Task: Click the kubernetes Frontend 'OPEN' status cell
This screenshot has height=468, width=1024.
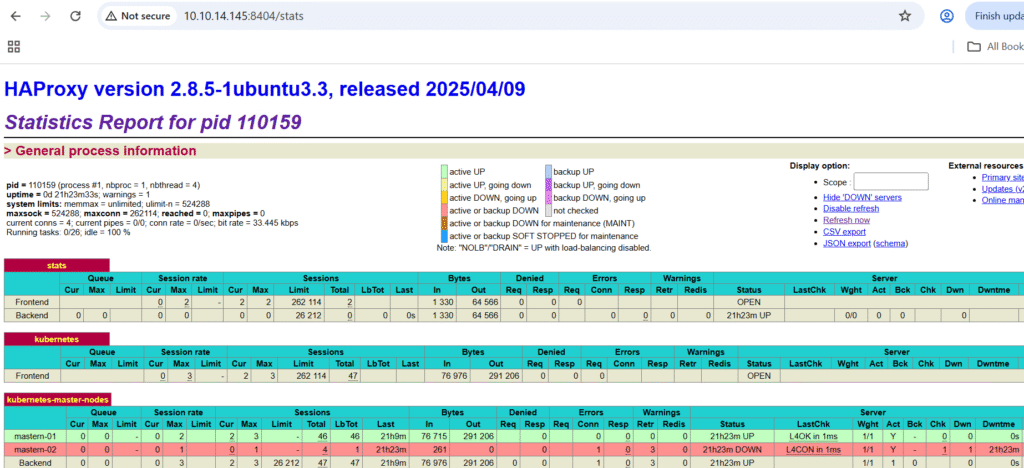Action: coord(759,376)
